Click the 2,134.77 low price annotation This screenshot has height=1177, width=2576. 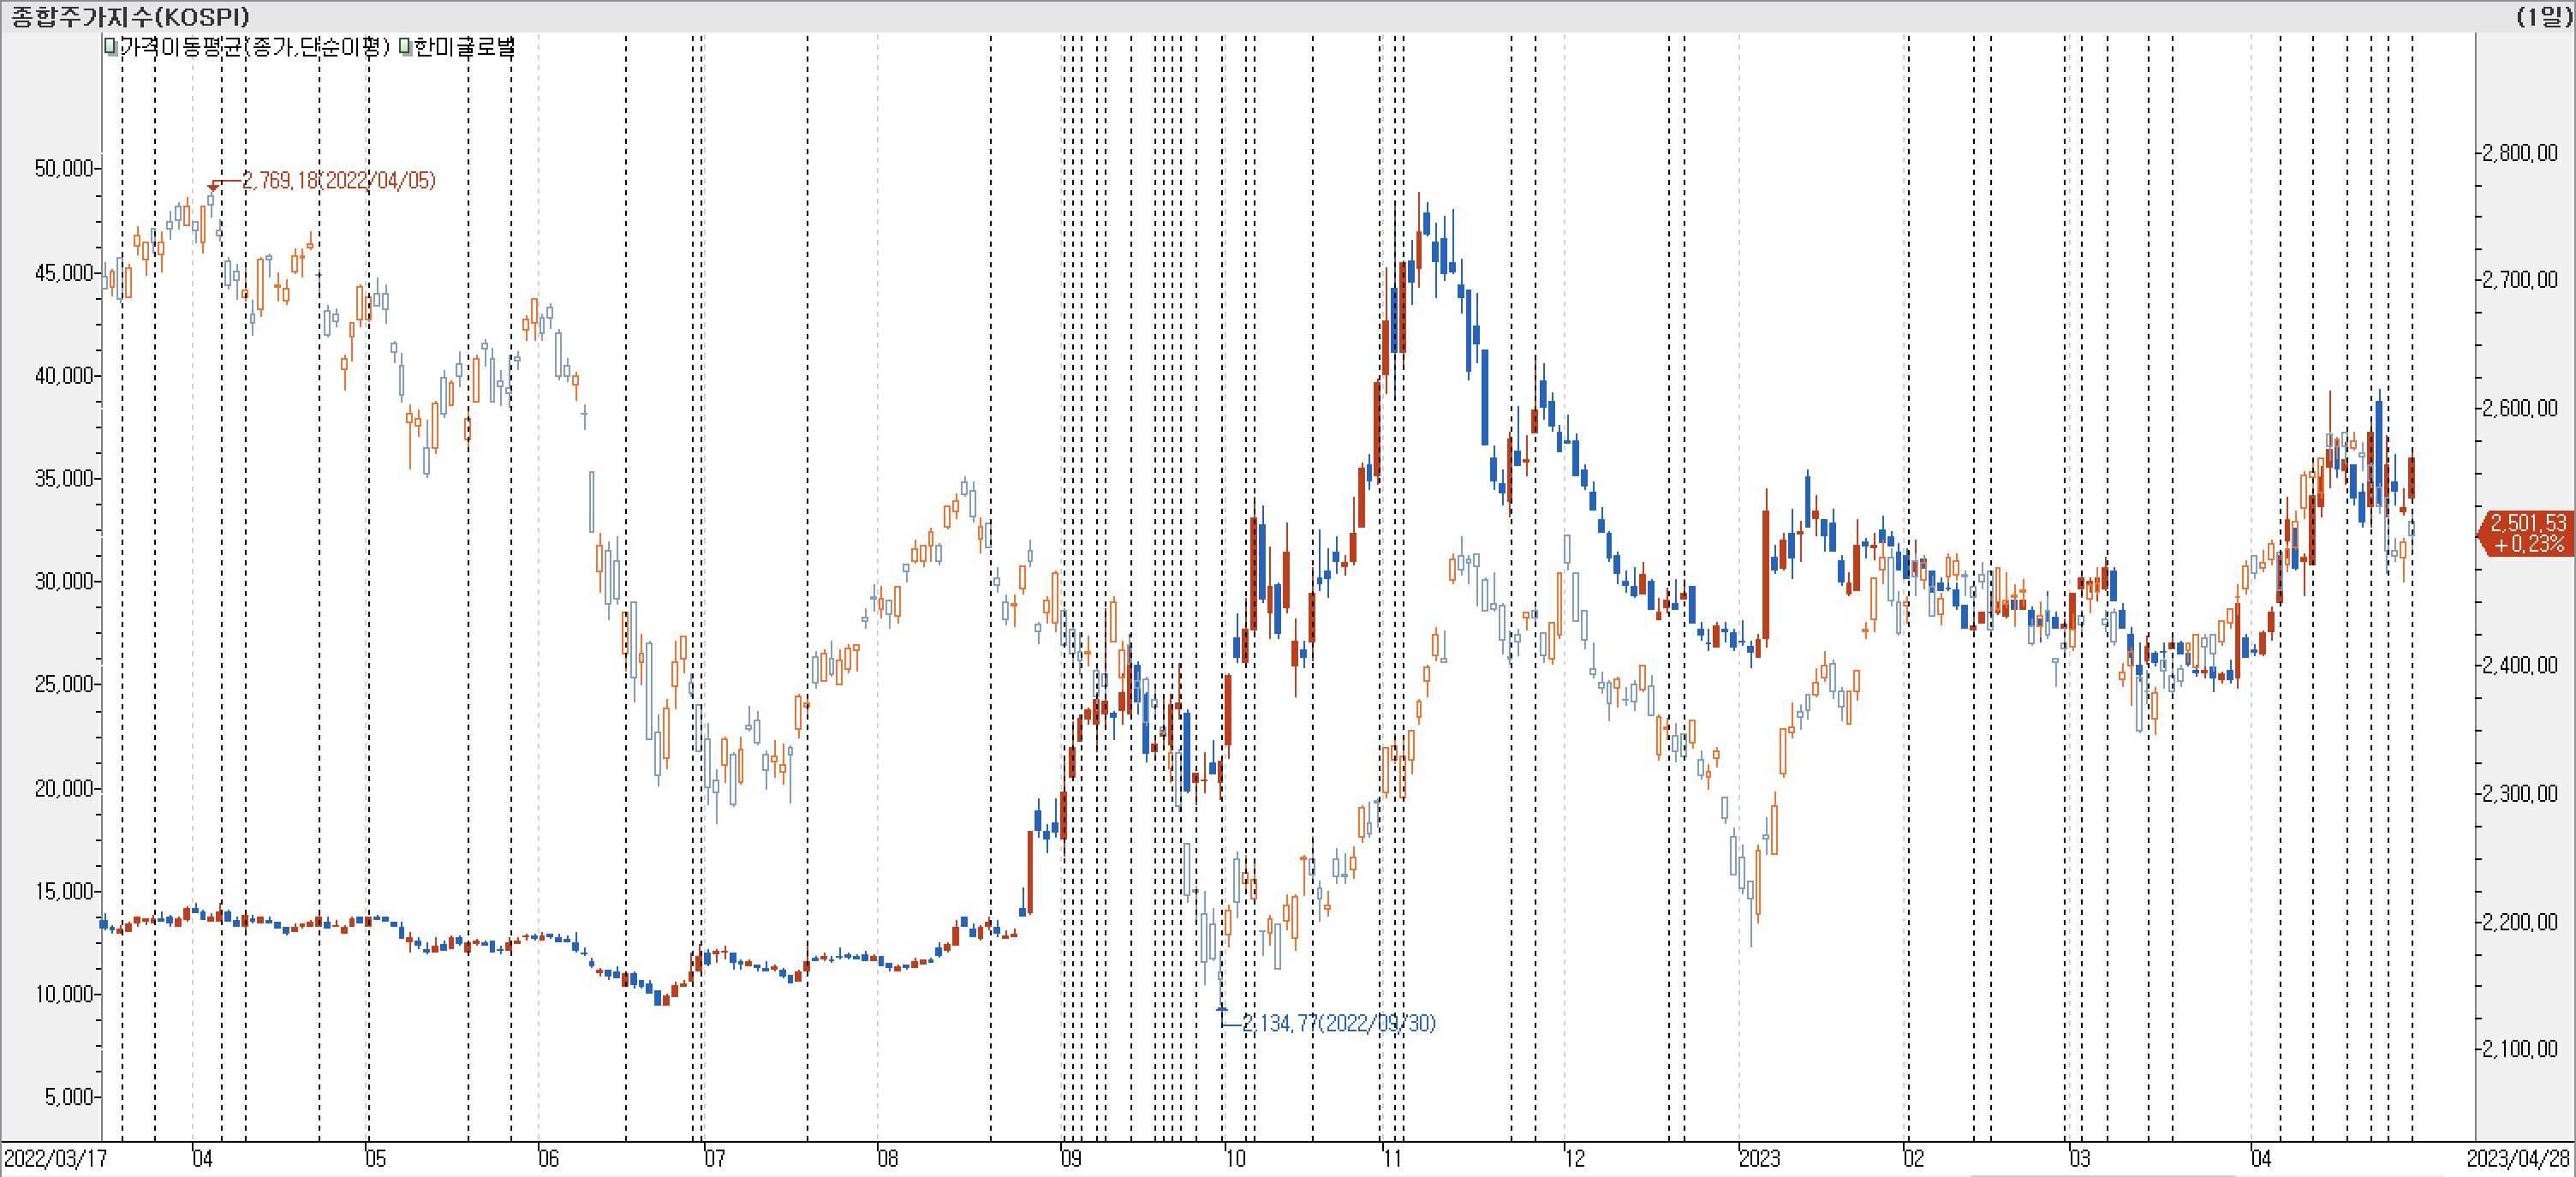click(1338, 1023)
